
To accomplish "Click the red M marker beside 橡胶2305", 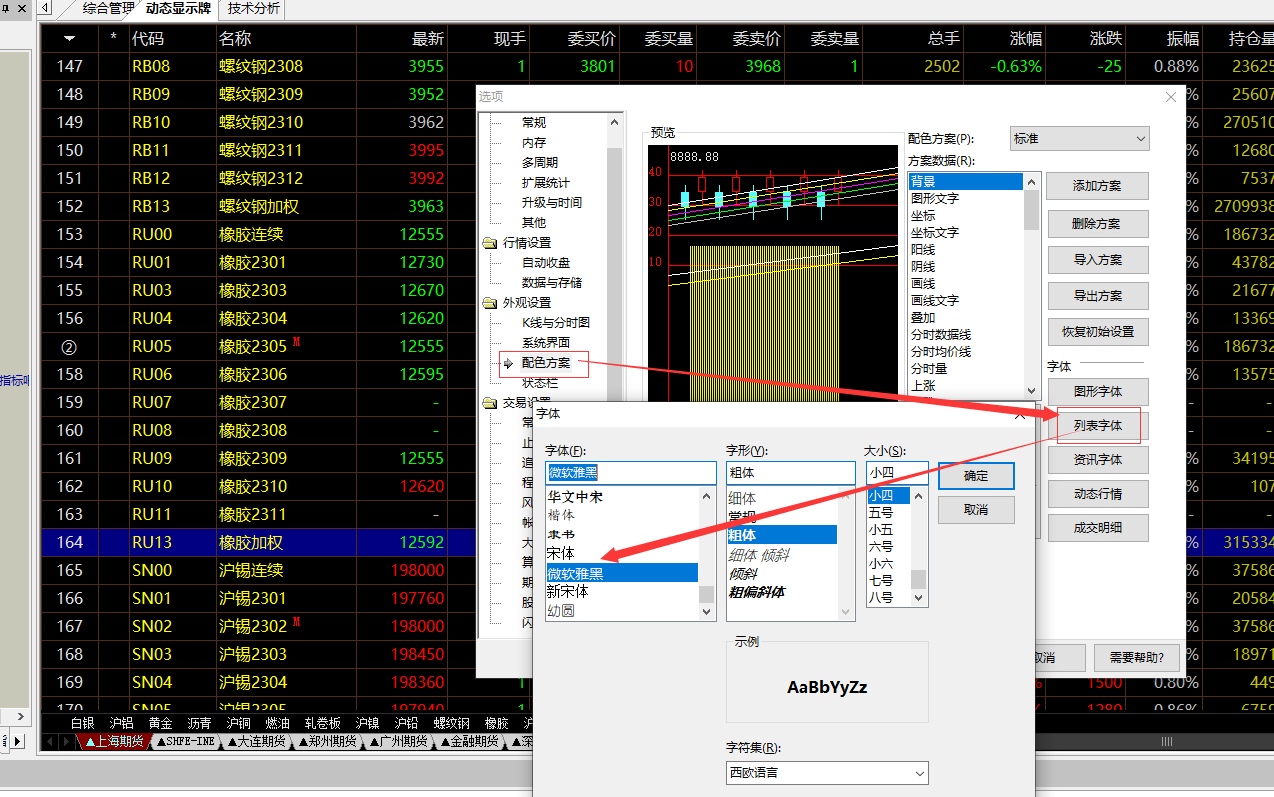I will [x=296, y=343].
